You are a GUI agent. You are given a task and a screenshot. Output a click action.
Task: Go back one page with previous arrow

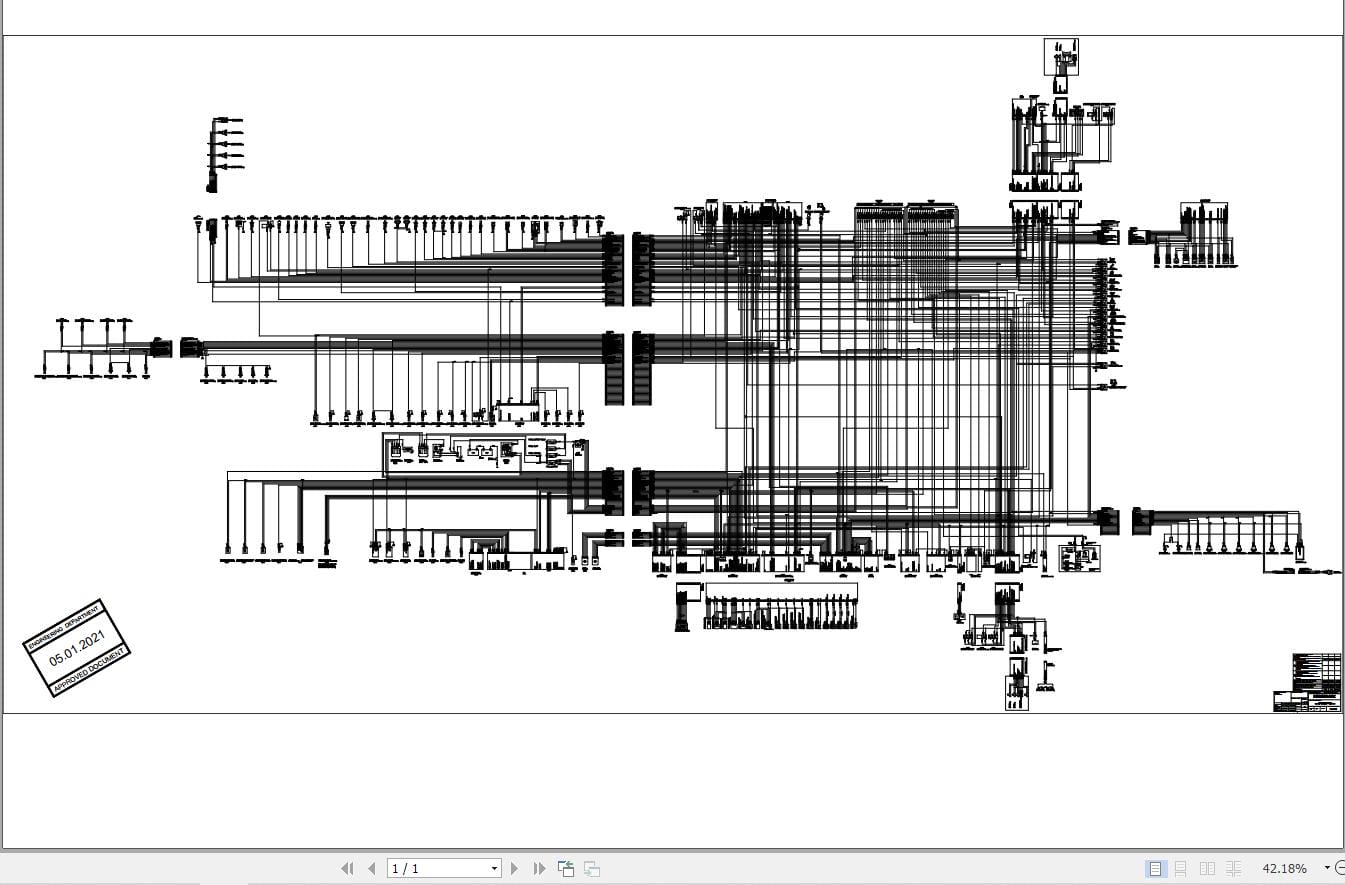(x=371, y=868)
